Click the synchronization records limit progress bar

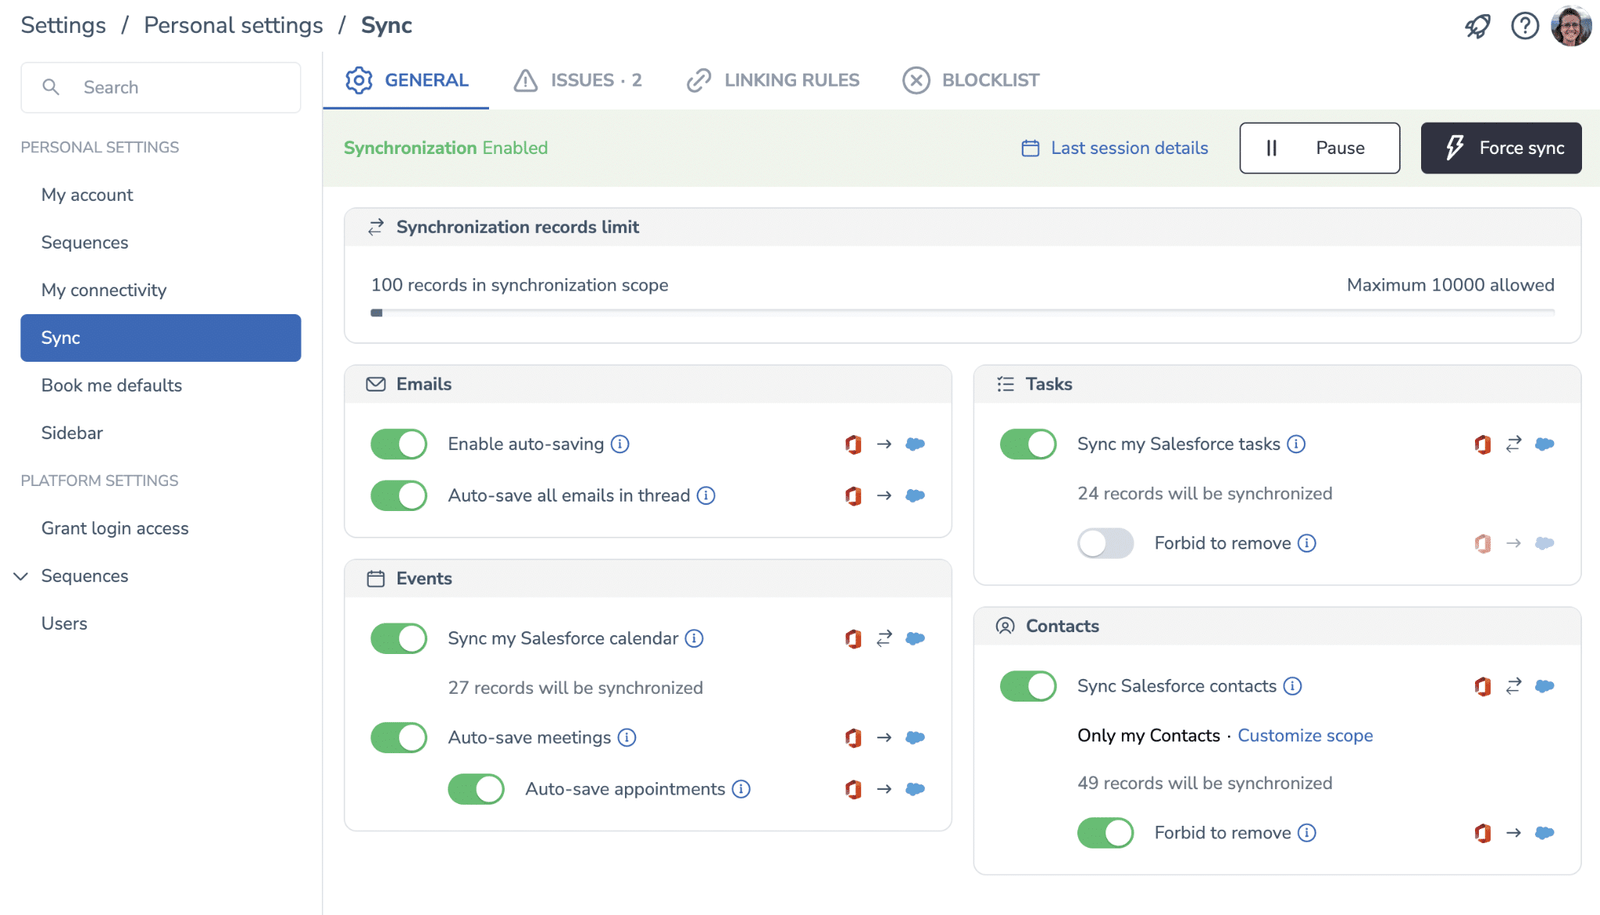pyautogui.click(x=962, y=313)
